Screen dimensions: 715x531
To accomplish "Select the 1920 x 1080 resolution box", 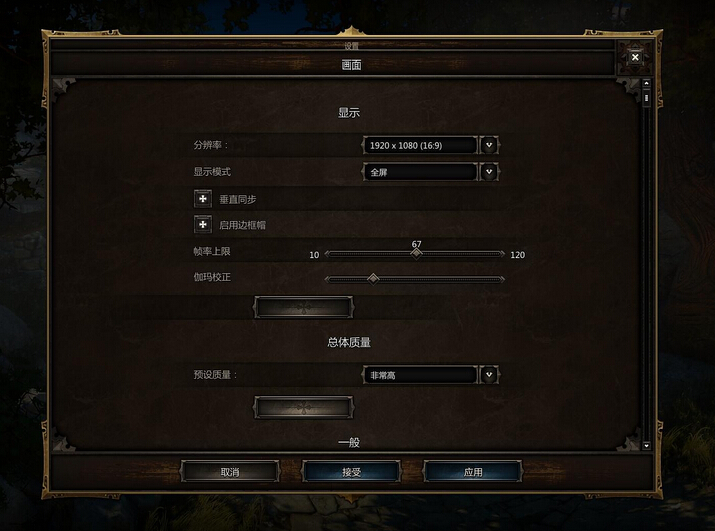I will pyautogui.click(x=420, y=146).
